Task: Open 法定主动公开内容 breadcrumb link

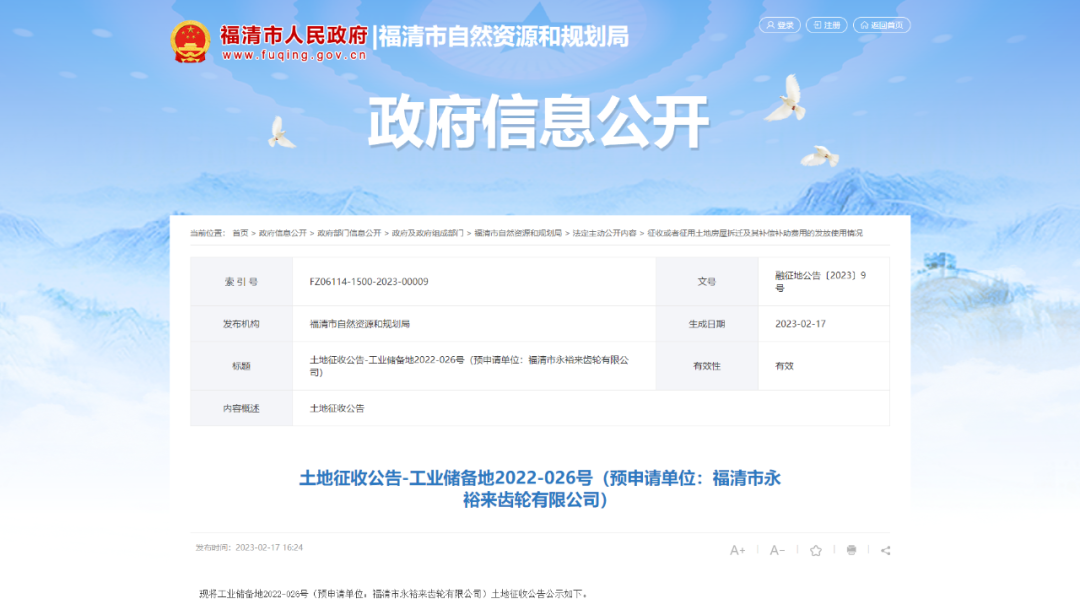Action: (x=604, y=233)
